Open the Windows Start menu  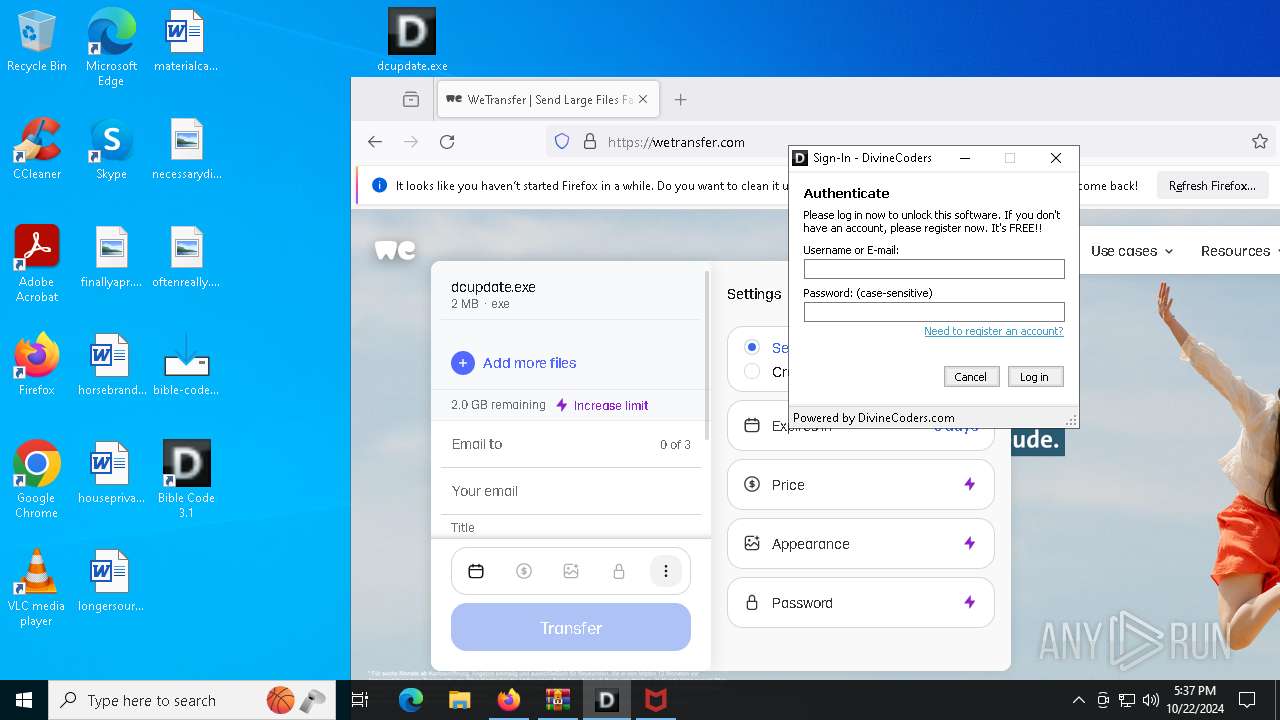pos(24,700)
